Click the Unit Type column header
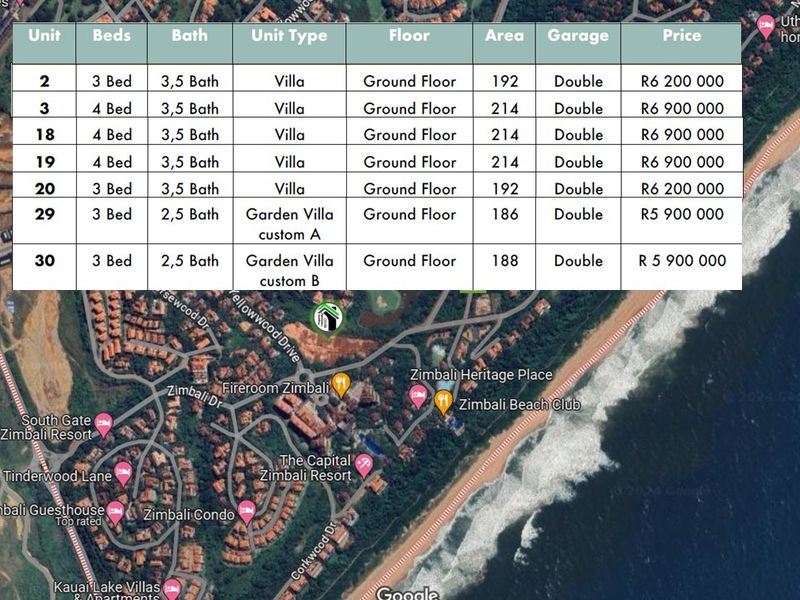Viewport: 800px width, 600px height. (289, 35)
